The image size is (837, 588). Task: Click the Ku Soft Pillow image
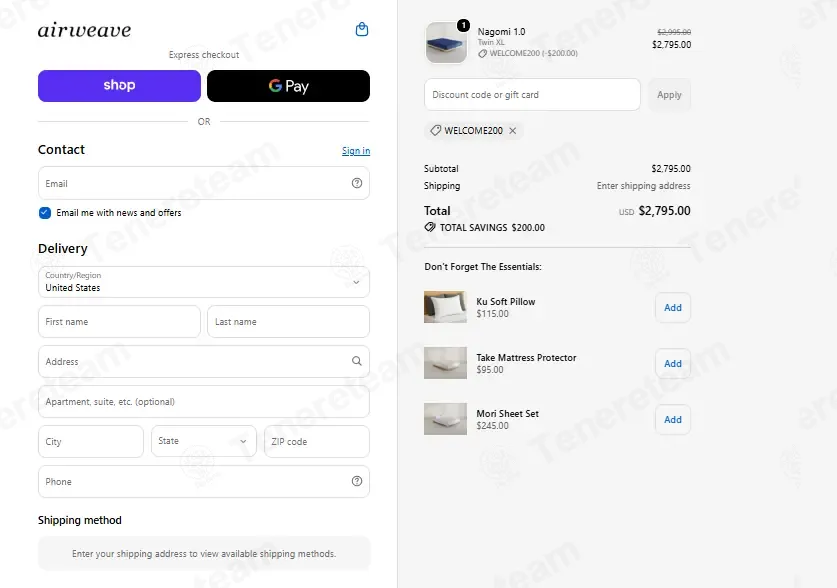445,307
